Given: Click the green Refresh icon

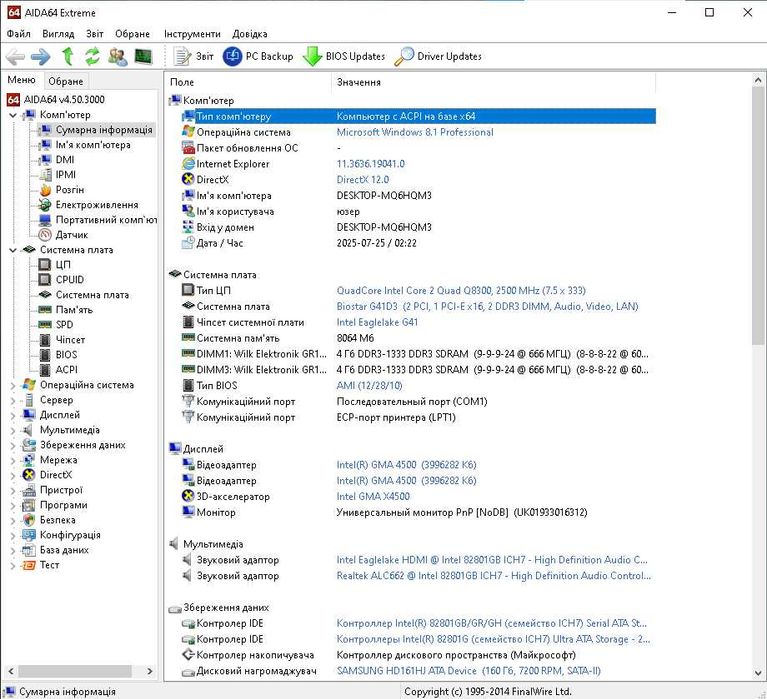Looking at the screenshot, I should tap(92, 56).
